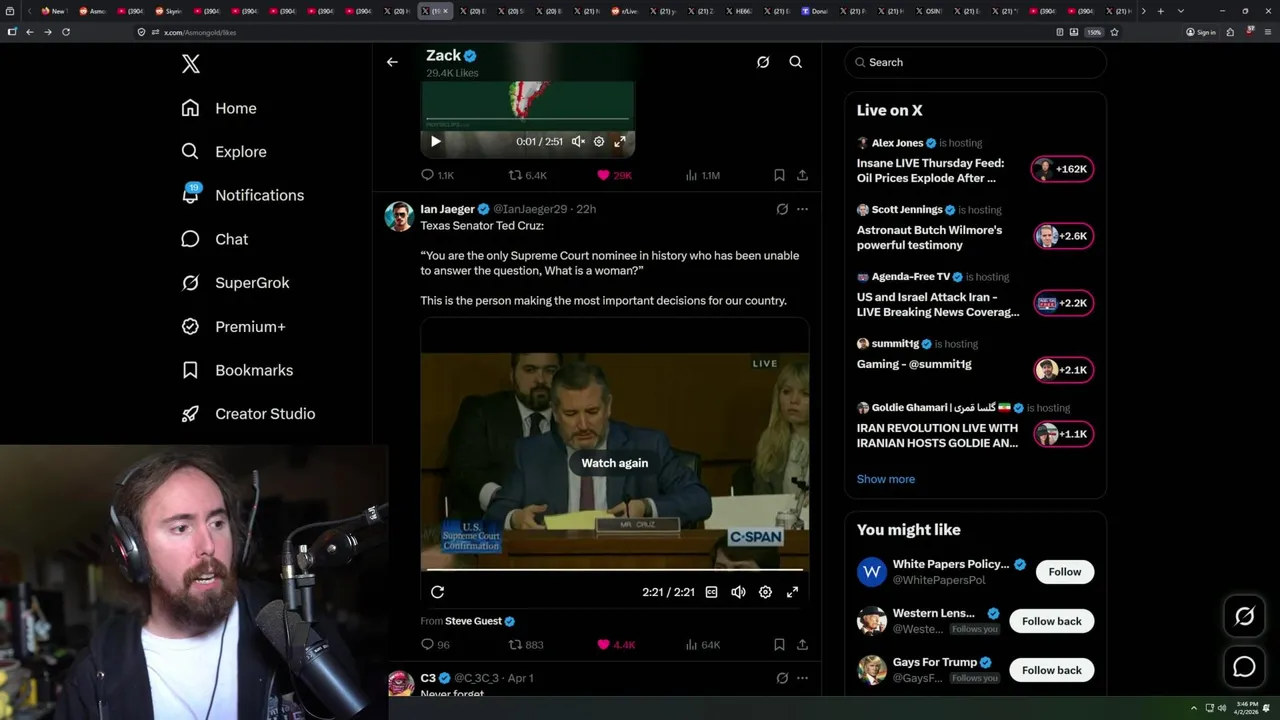The width and height of the screenshot is (1280, 720).
Task: Open Notifications in the sidebar
Action: [242, 195]
